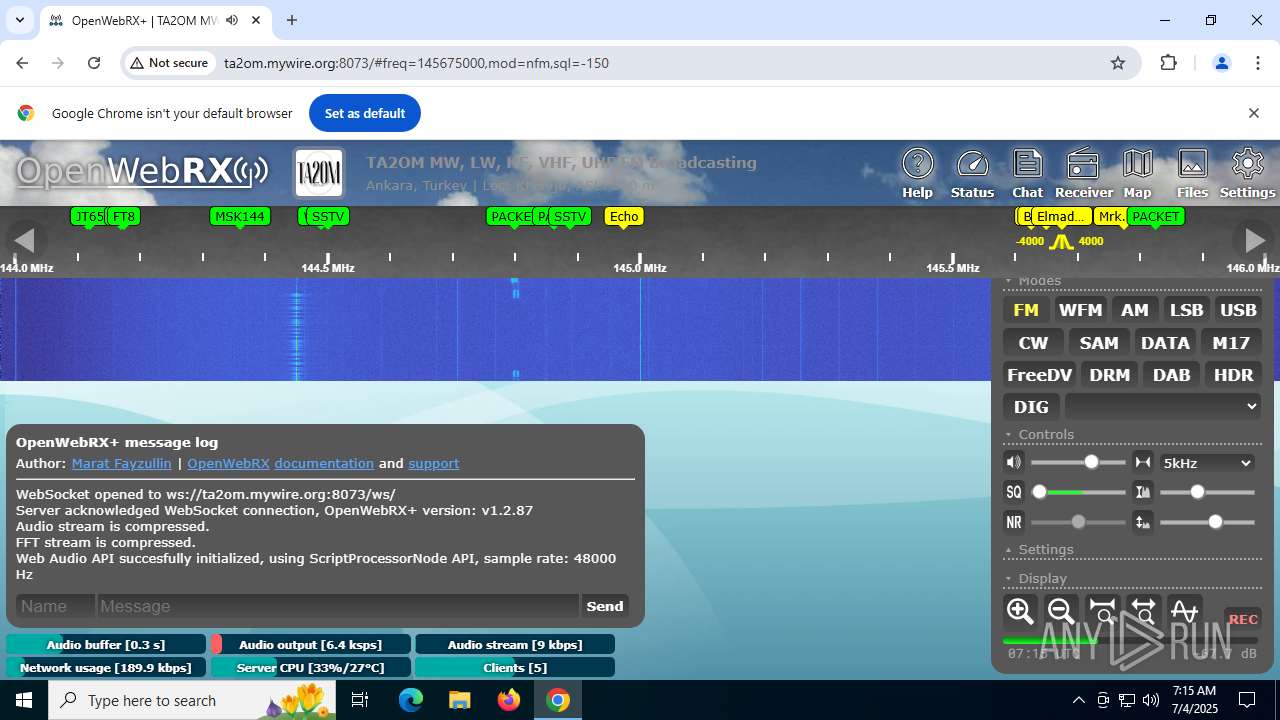Open the Settings gear
The image size is (1280, 720).
click(x=1247, y=174)
